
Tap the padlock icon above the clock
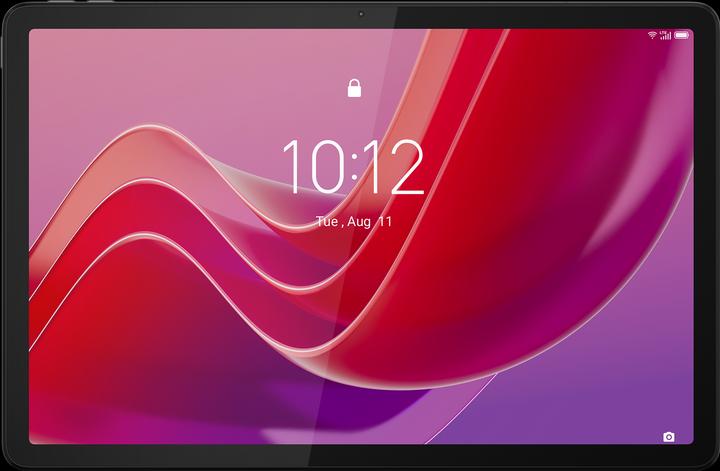(354, 88)
